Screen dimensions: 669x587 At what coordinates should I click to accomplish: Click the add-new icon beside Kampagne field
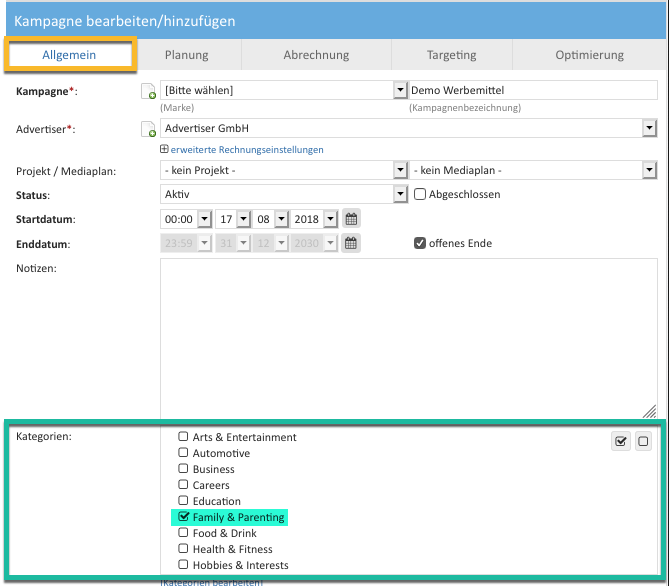click(148, 92)
